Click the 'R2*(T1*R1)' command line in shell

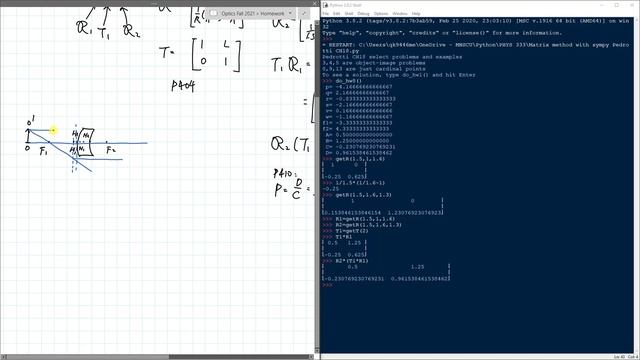pos(352,261)
